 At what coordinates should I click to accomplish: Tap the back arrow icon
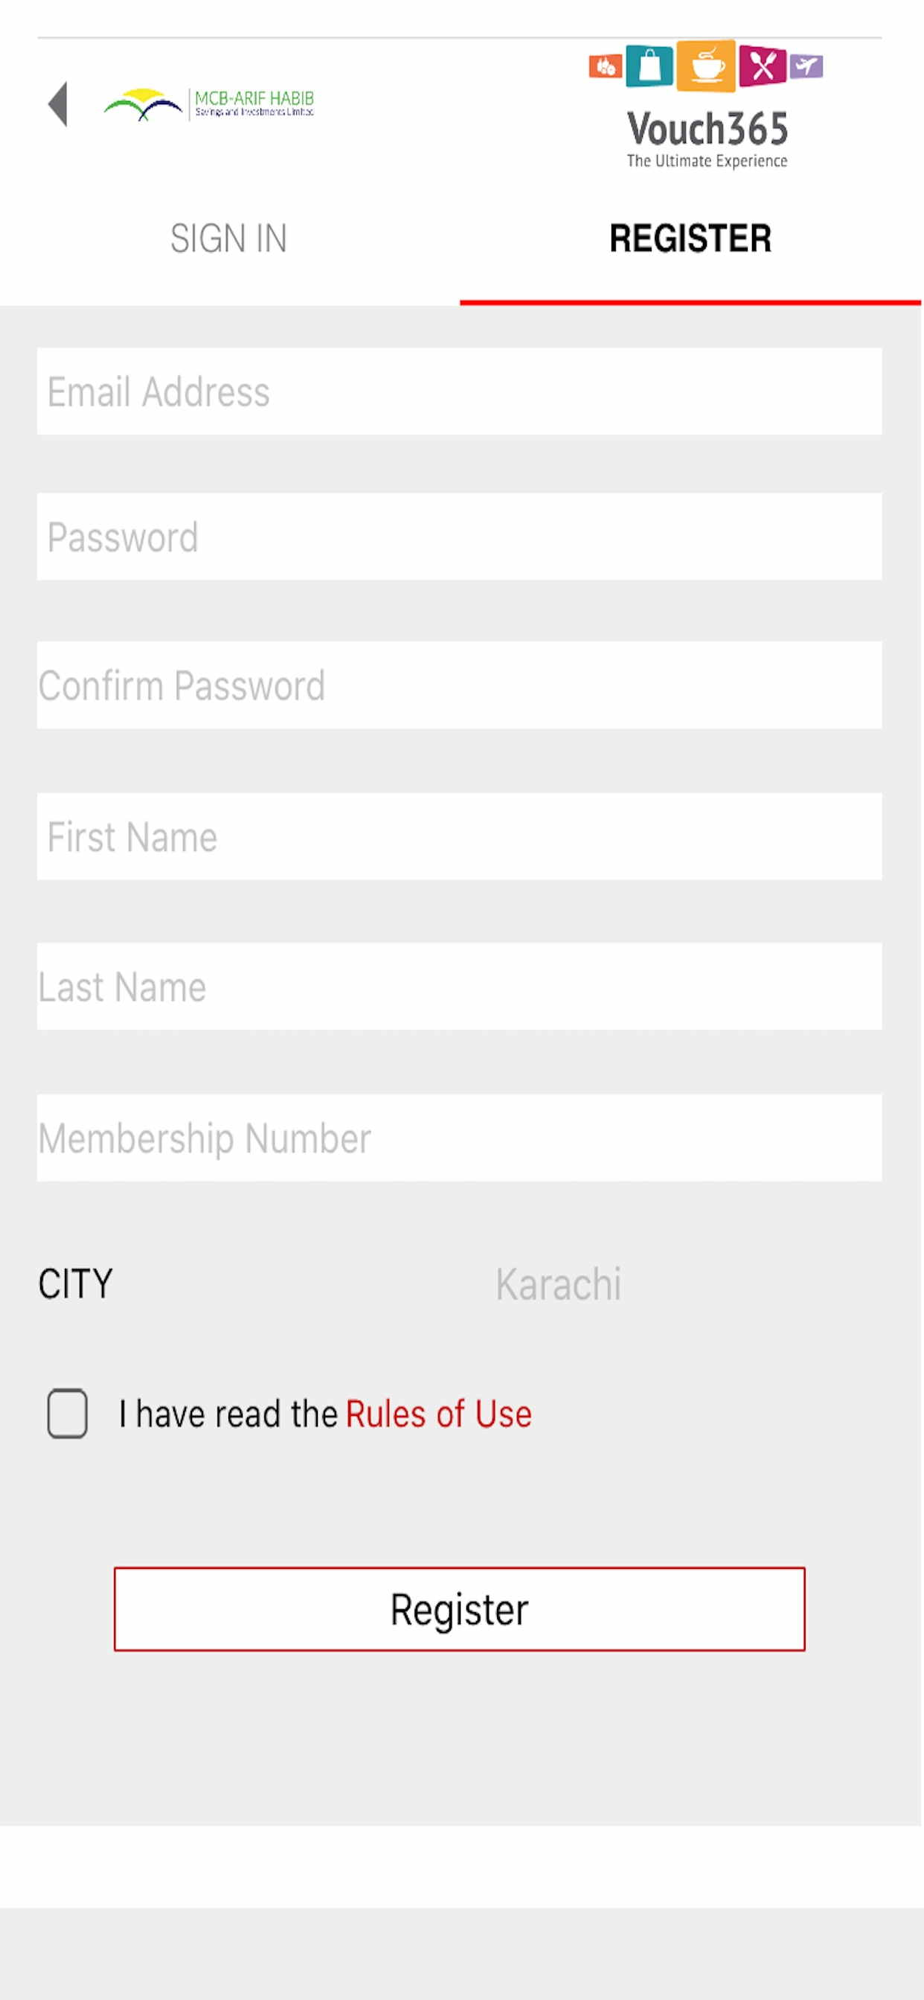point(58,104)
